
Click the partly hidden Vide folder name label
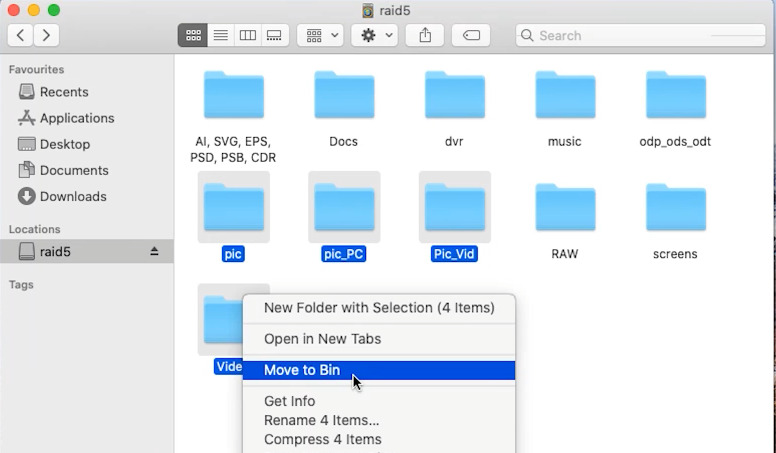coord(229,366)
